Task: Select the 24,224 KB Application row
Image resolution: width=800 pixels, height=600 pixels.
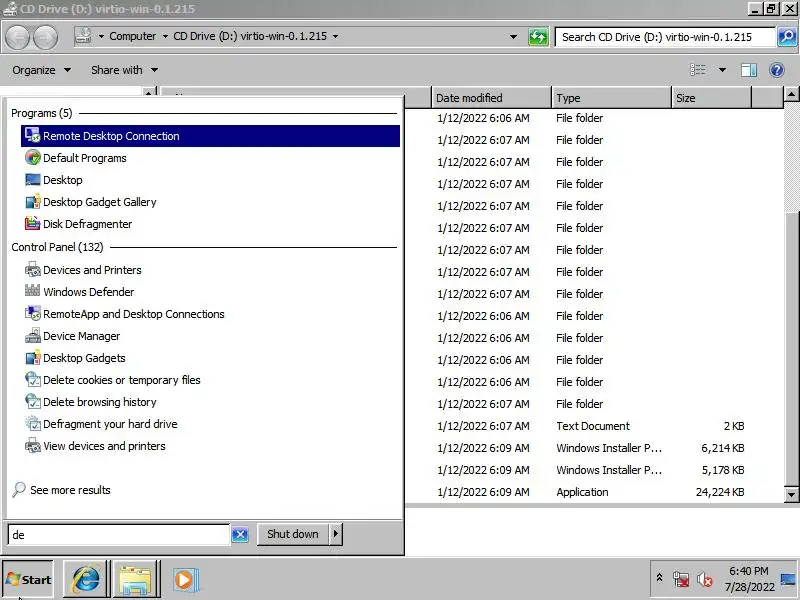Action: 594,492
